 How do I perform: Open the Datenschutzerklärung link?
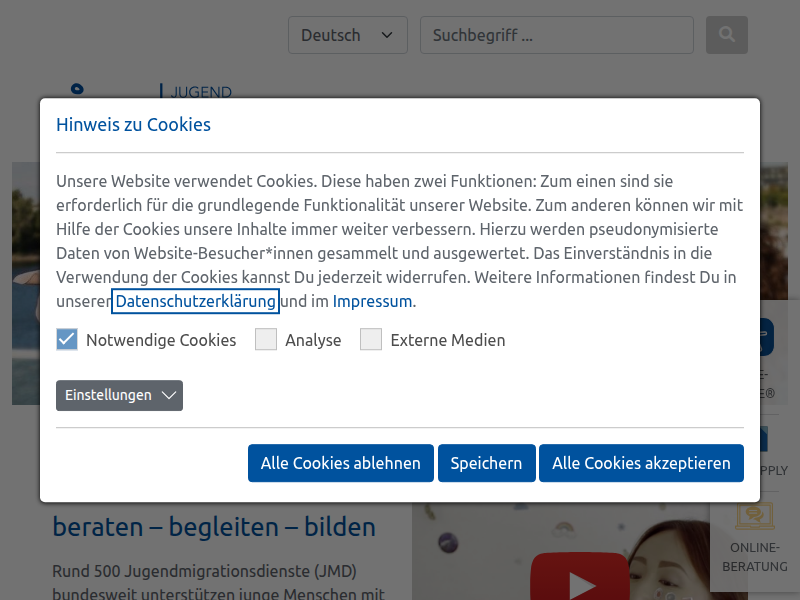click(195, 301)
